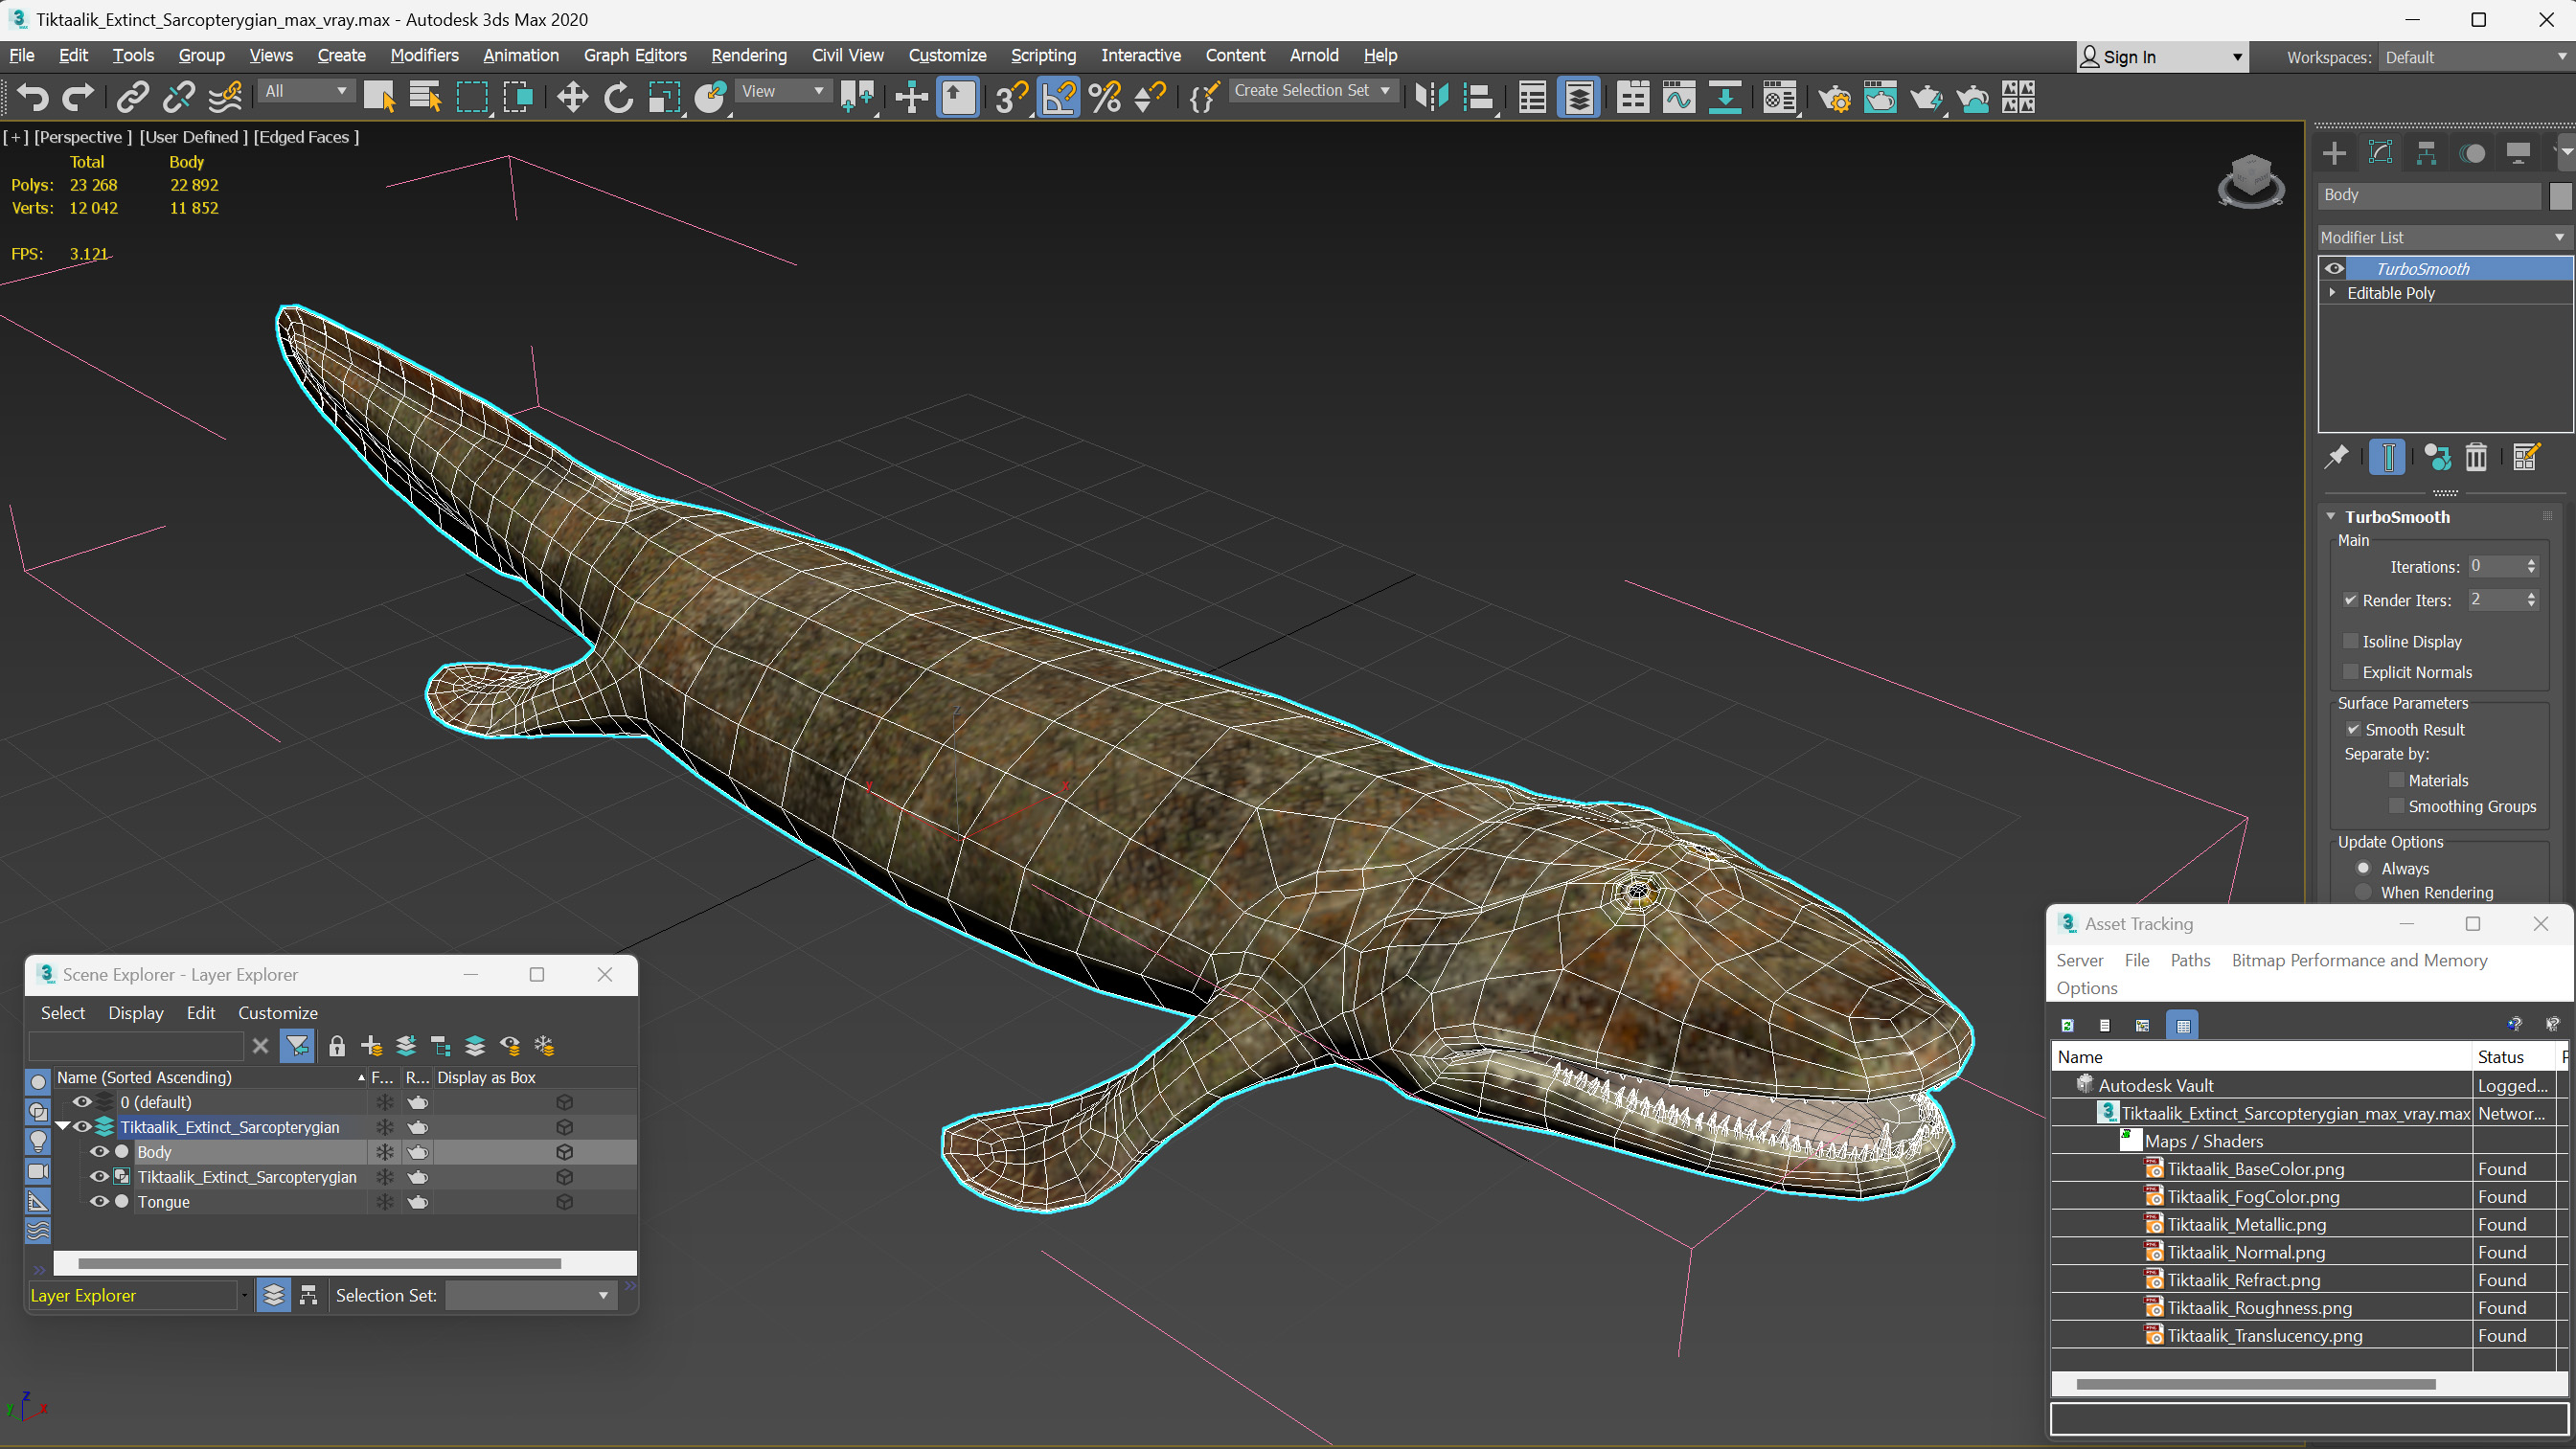Open the Modifier List dropdown
The height and width of the screenshot is (1449, 2576).
2444,237
